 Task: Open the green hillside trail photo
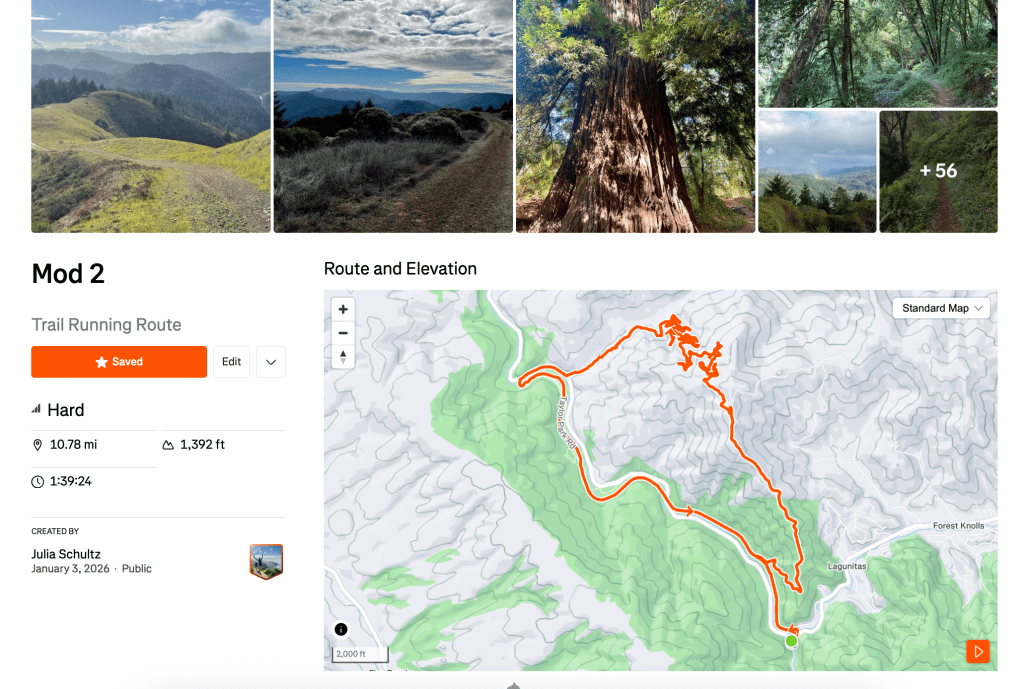(x=151, y=116)
